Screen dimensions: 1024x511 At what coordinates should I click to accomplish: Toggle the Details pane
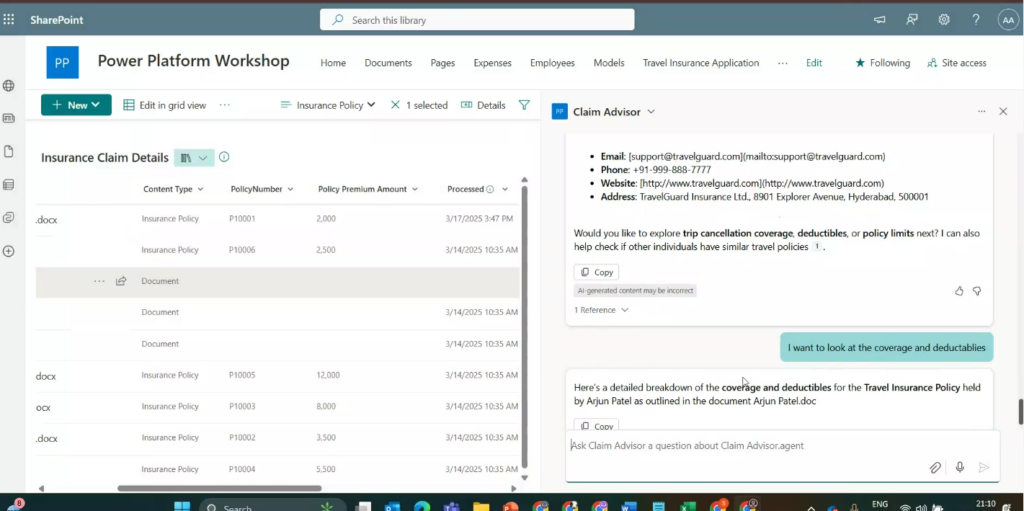coord(483,105)
